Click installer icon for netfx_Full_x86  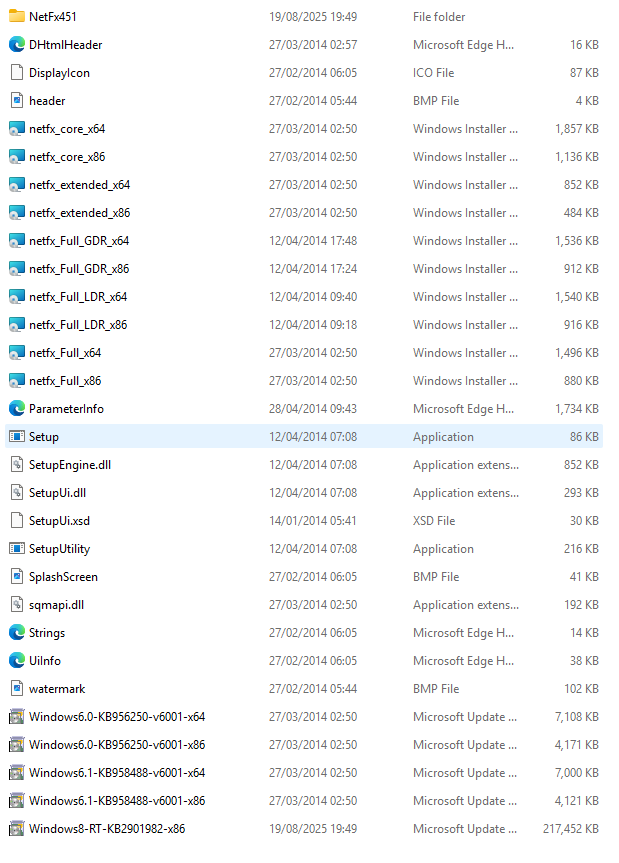click(x=17, y=381)
